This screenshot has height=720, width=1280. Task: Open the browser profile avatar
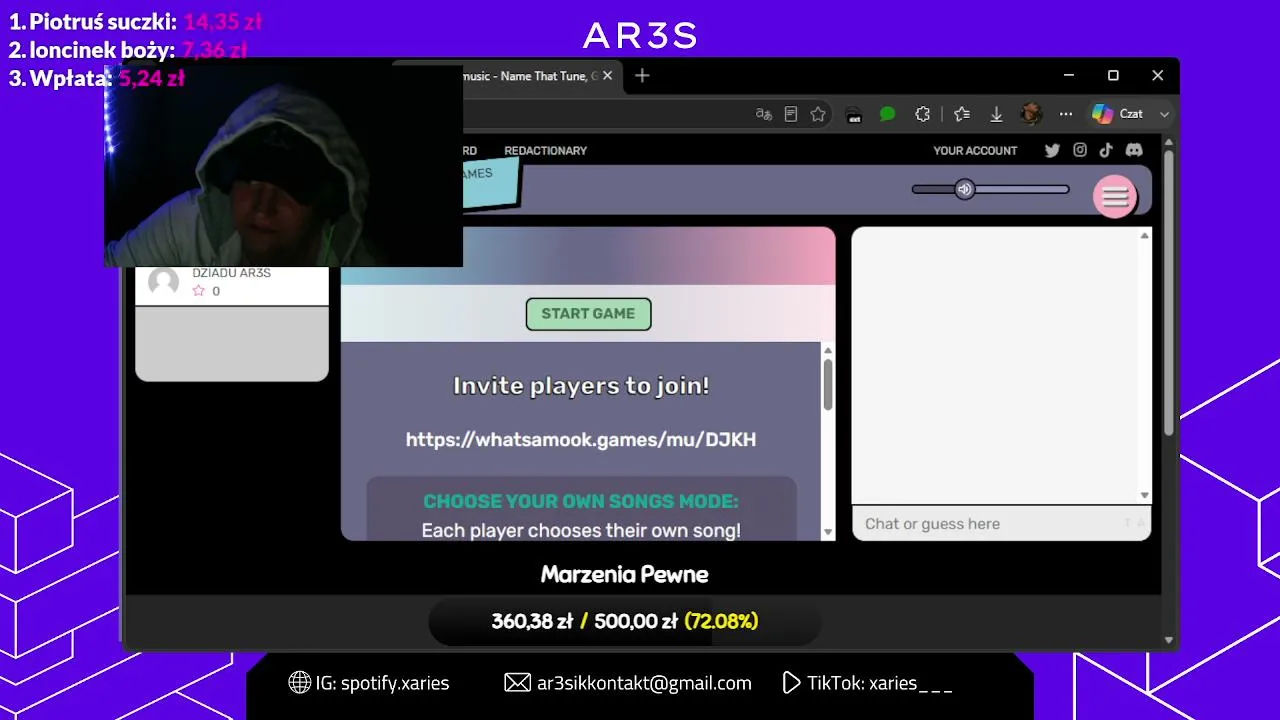[1031, 114]
